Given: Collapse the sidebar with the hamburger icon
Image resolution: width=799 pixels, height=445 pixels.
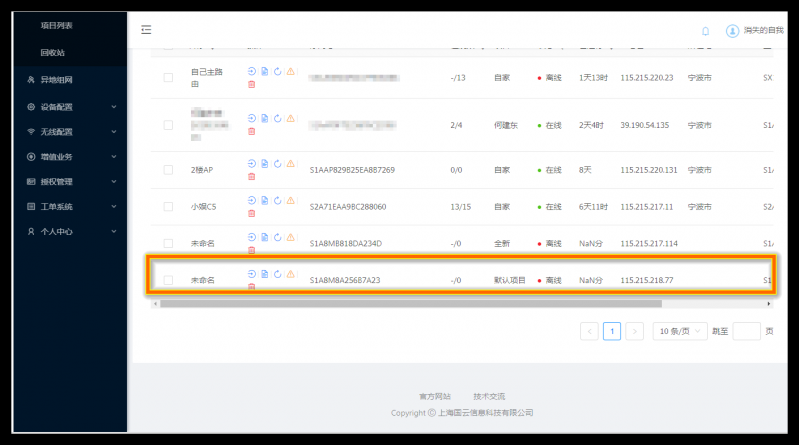Looking at the screenshot, I should click(146, 30).
